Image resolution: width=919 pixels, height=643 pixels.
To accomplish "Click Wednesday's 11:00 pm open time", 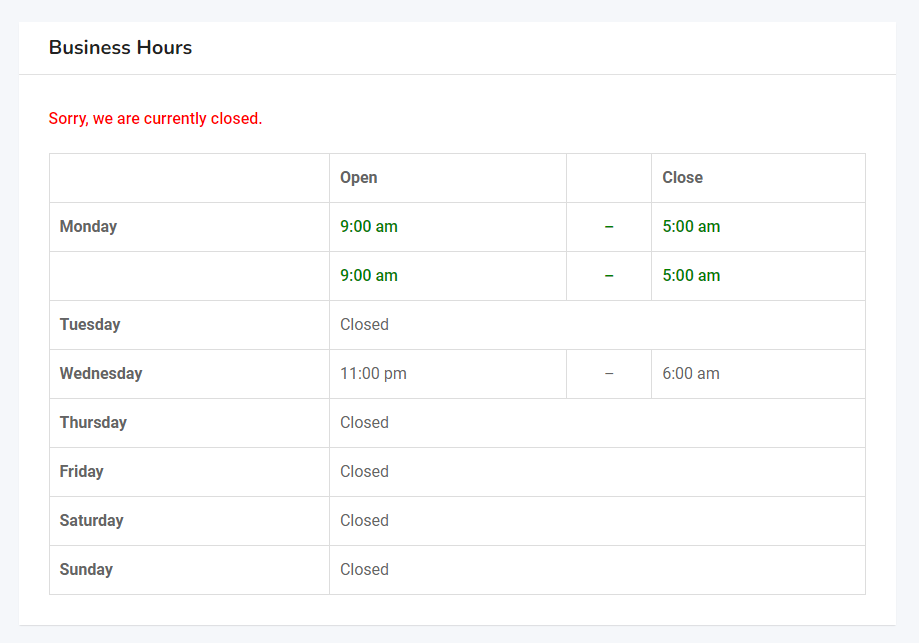I will coord(373,373).
